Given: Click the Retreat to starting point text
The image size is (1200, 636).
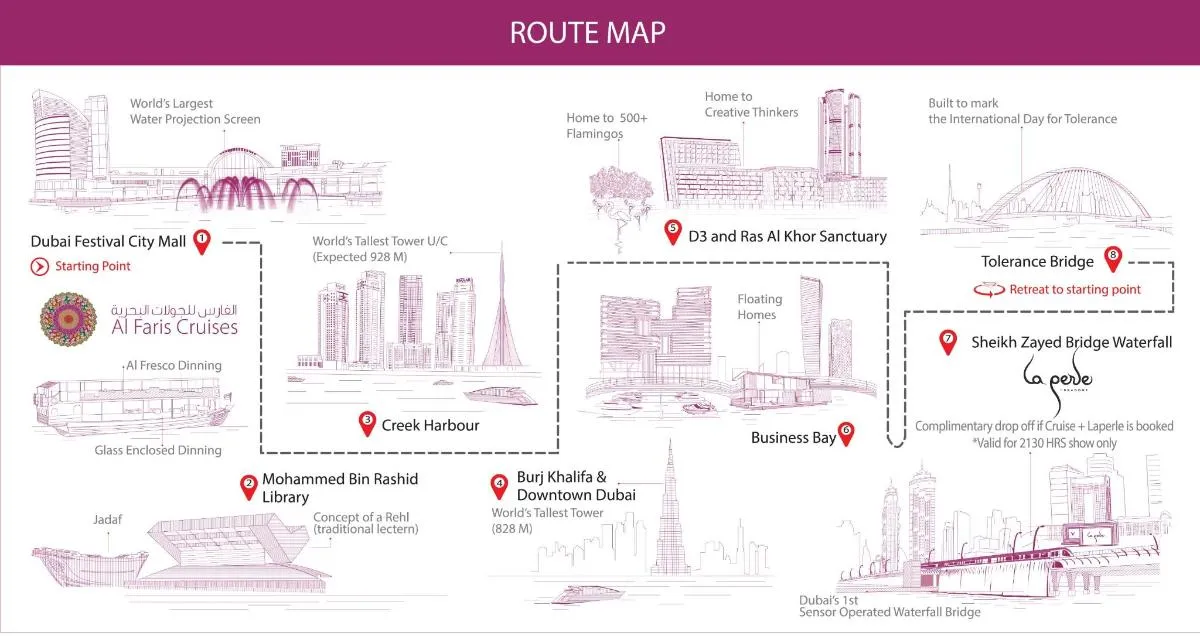Looking at the screenshot, I should click(x=1075, y=290).
